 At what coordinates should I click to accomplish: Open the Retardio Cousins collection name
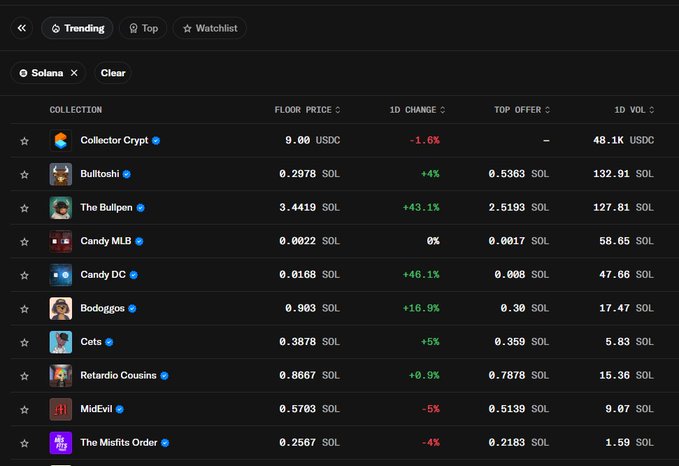pos(118,375)
